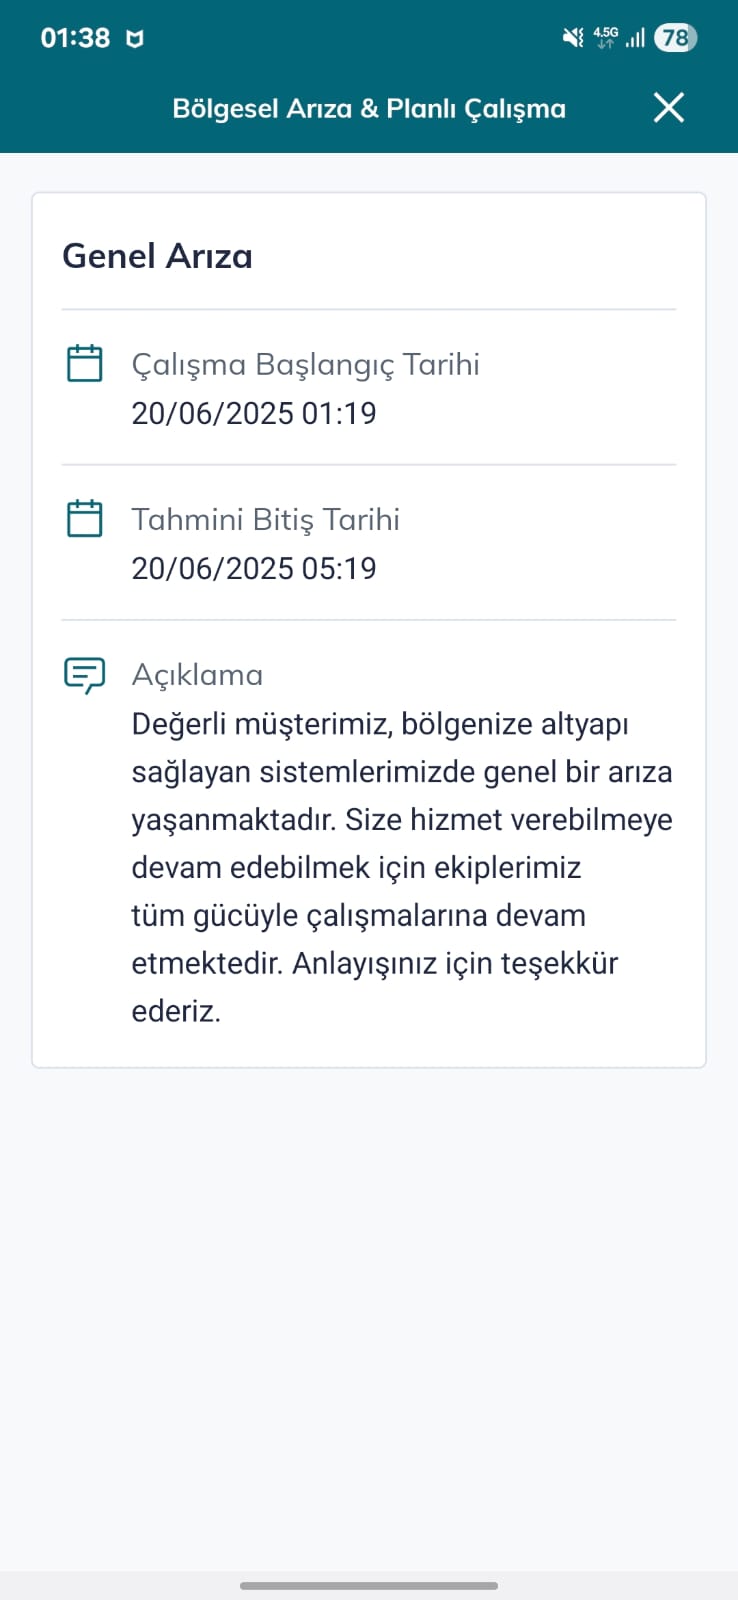The width and height of the screenshot is (738, 1600).
Task: Tap the 01:38 clock in status bar
Action: coord(75,38)
